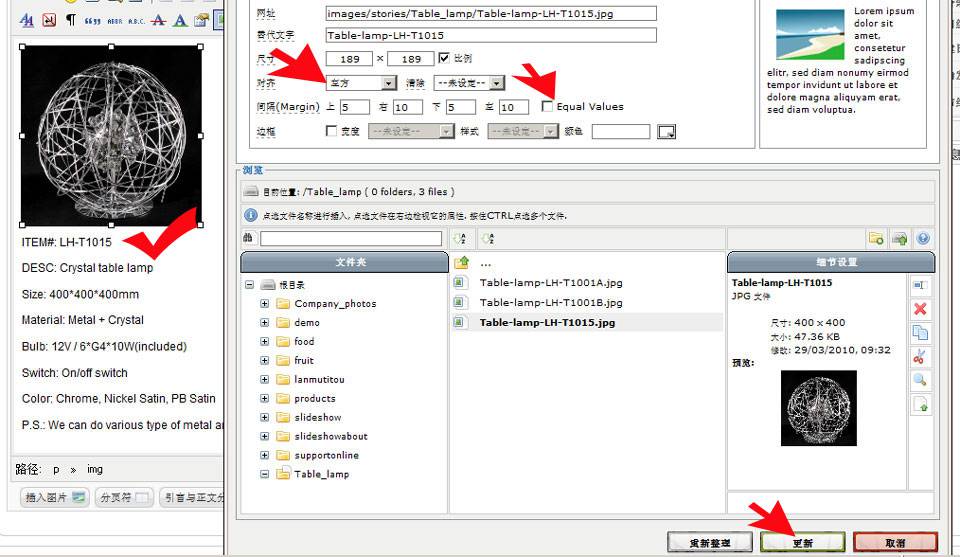The image size is (960, 557).
Task: Click the alternate text input field
Action: 491,36
